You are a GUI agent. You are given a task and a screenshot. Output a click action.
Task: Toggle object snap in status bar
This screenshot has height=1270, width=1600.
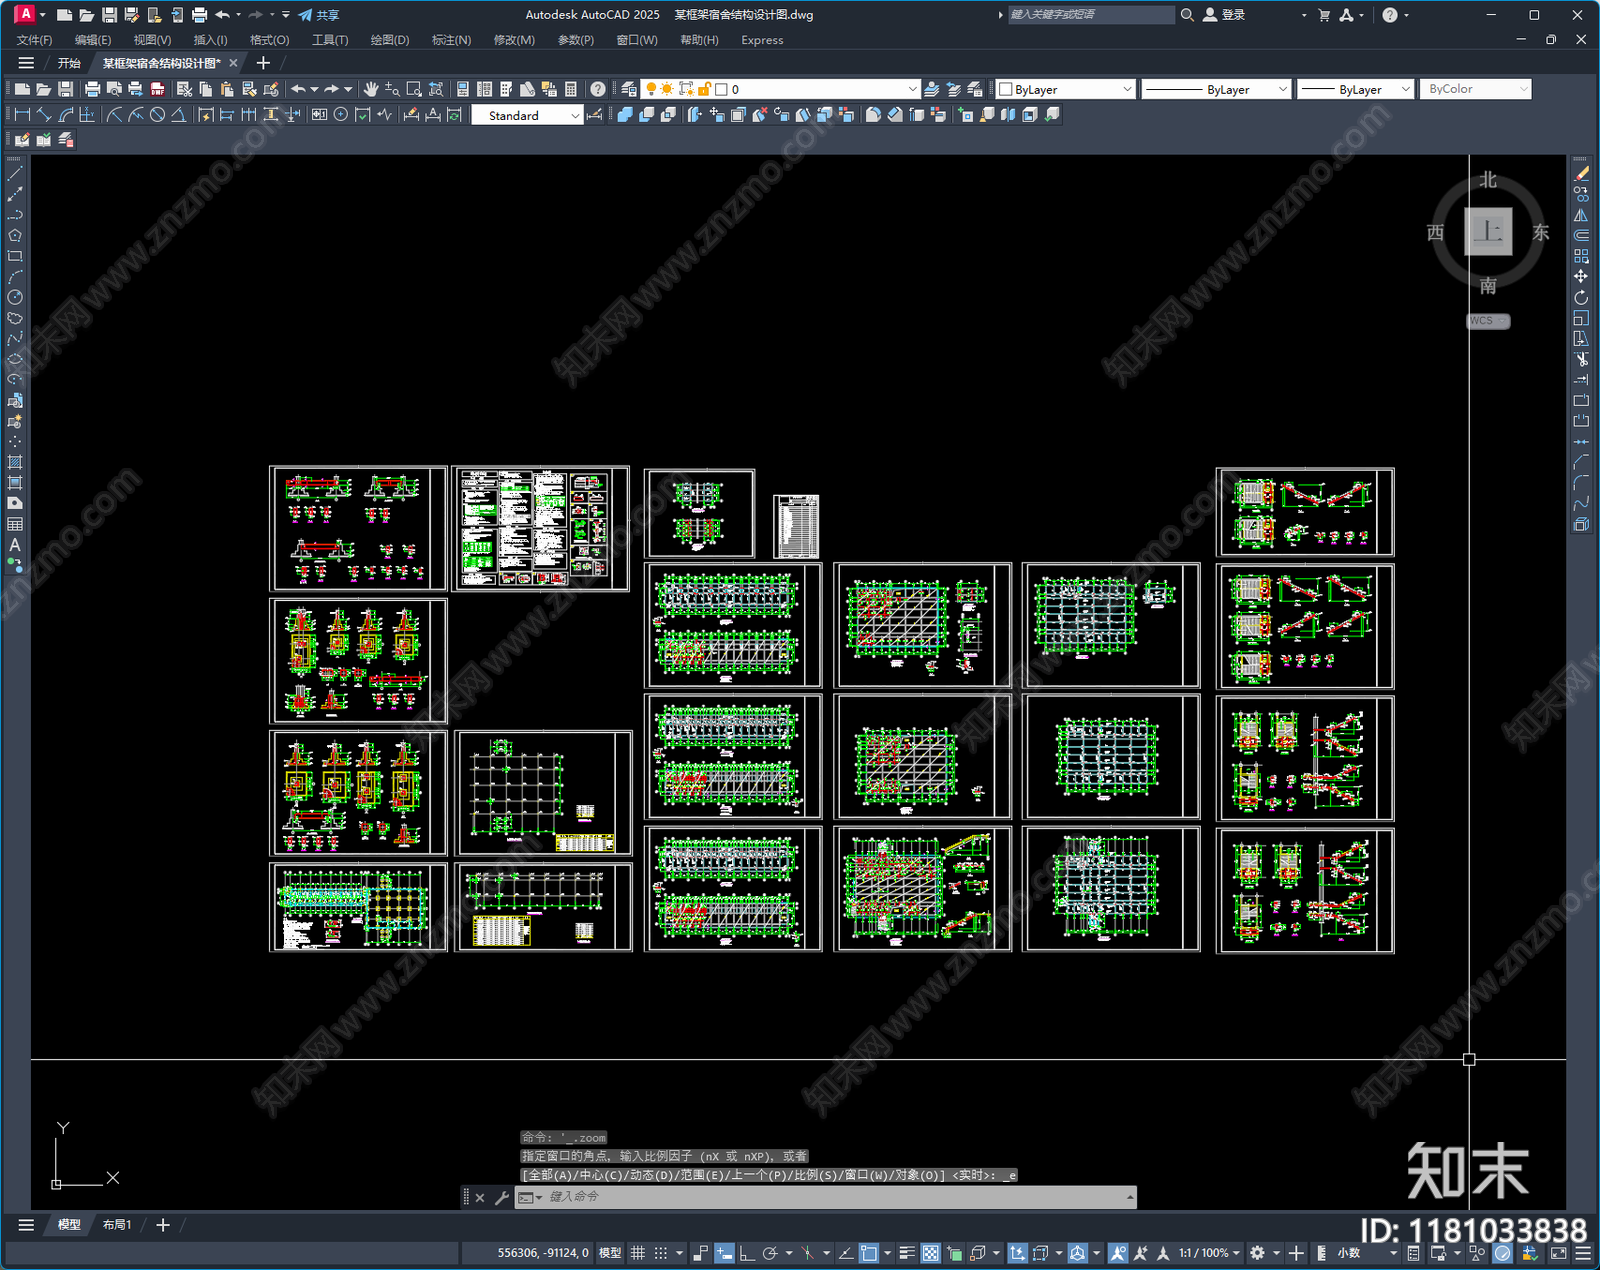(869, 1253)
